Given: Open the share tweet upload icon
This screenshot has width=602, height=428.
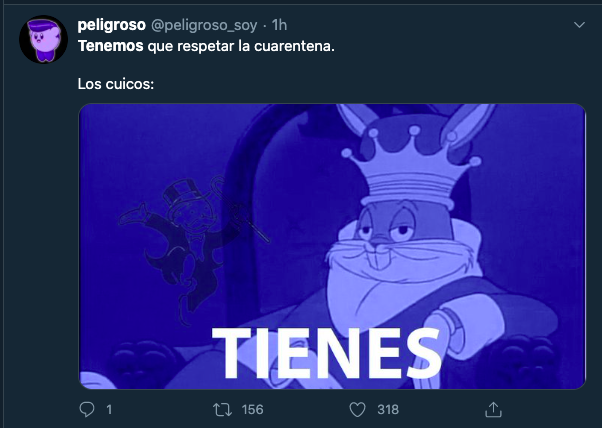Looking at the screenshot, I should (x=493, y=410).
